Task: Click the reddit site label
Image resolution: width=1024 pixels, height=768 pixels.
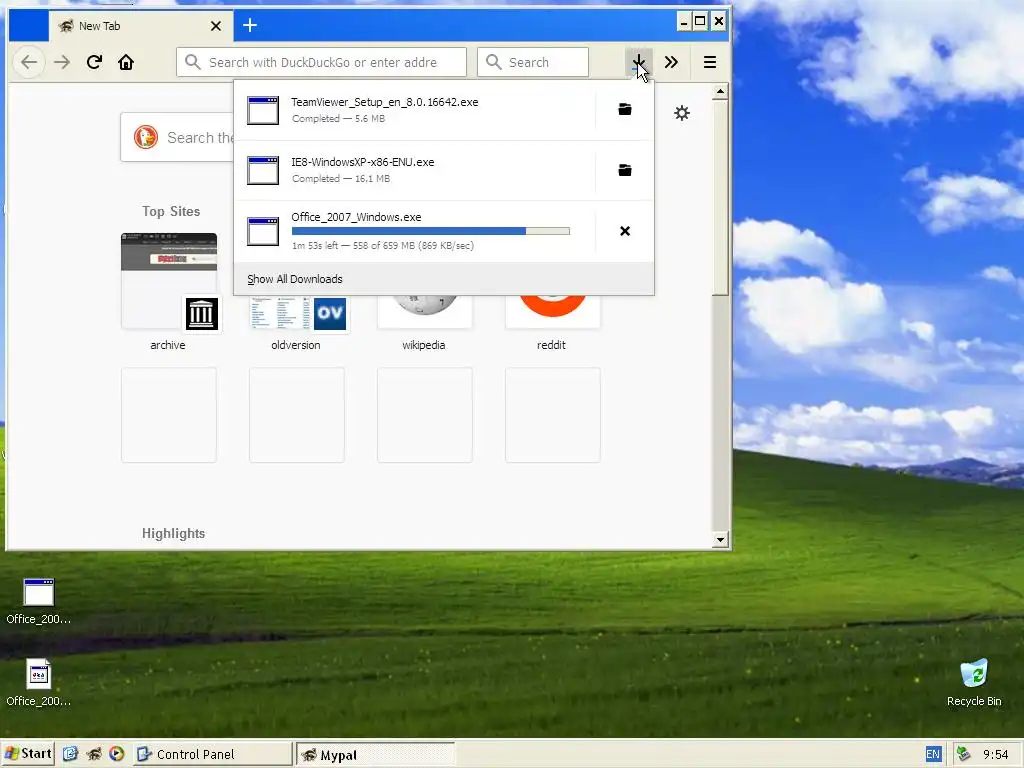Action: point(551,345)
